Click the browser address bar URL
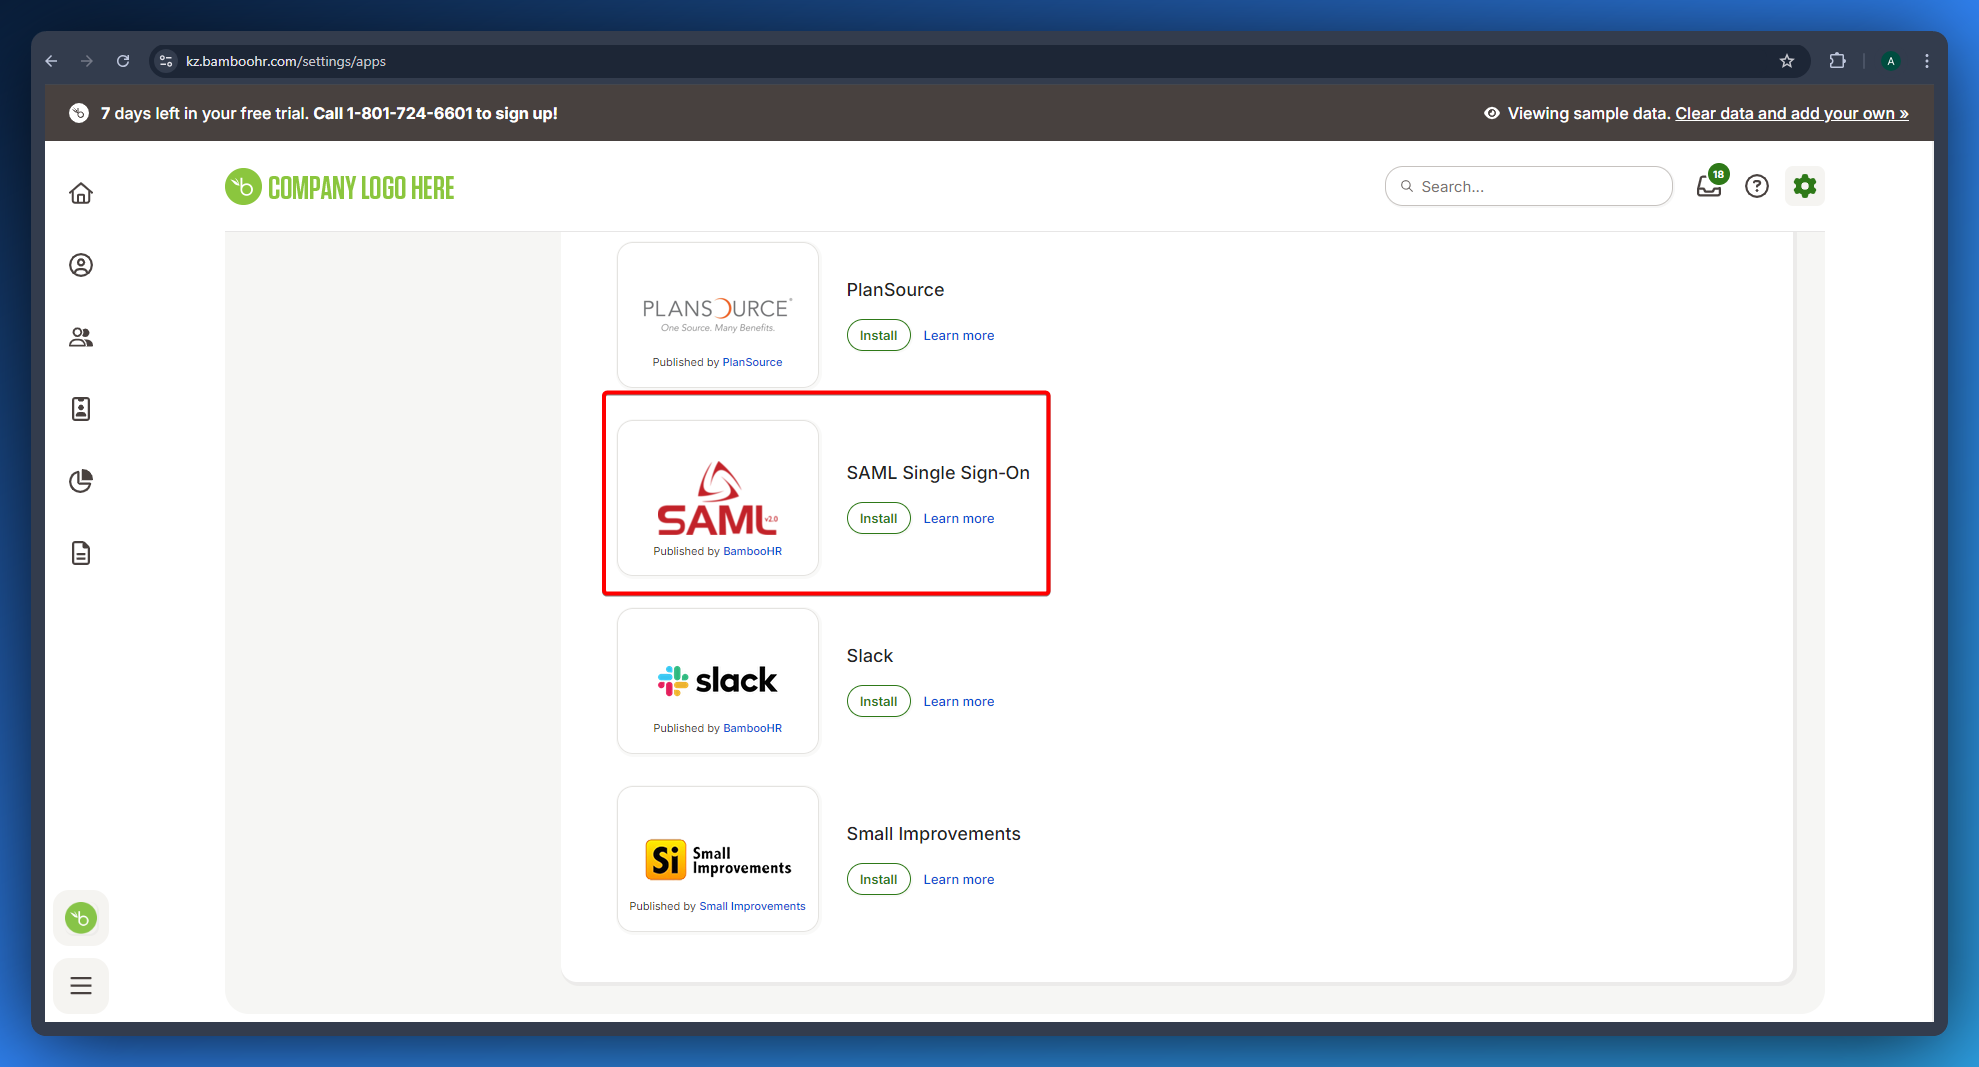The height and width of the screenshot is (1067, 1979). pos(286,61)
